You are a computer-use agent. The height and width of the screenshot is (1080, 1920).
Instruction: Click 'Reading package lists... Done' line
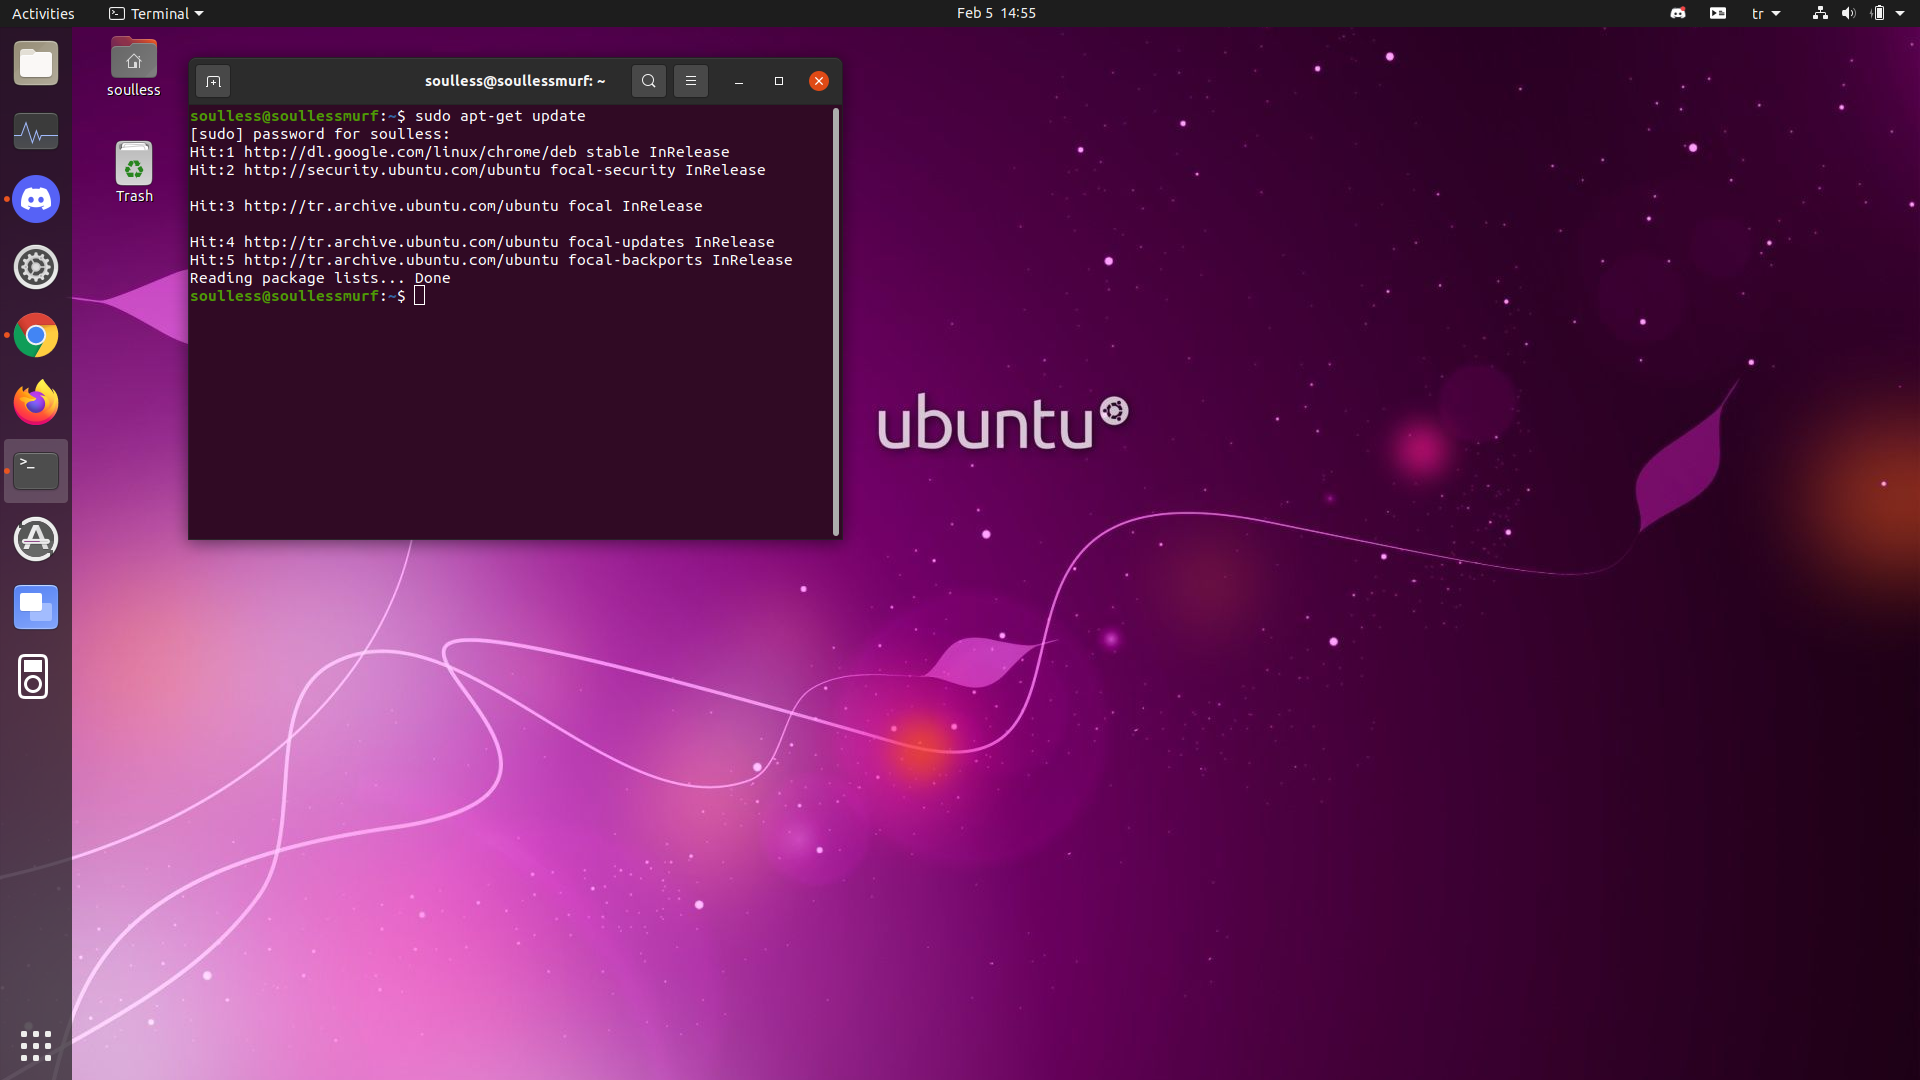(x=320, y=278)
